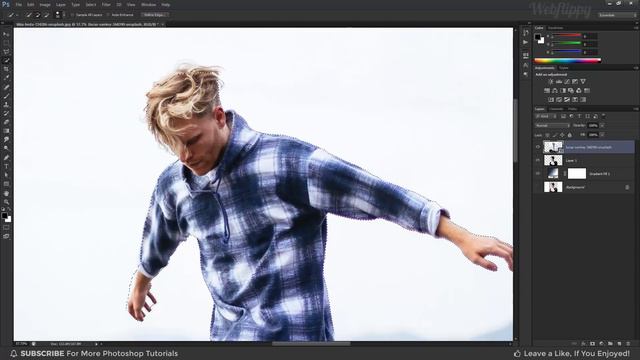Select the Rectangle shape tool
The image size is (640, 360).
(6, 184)
